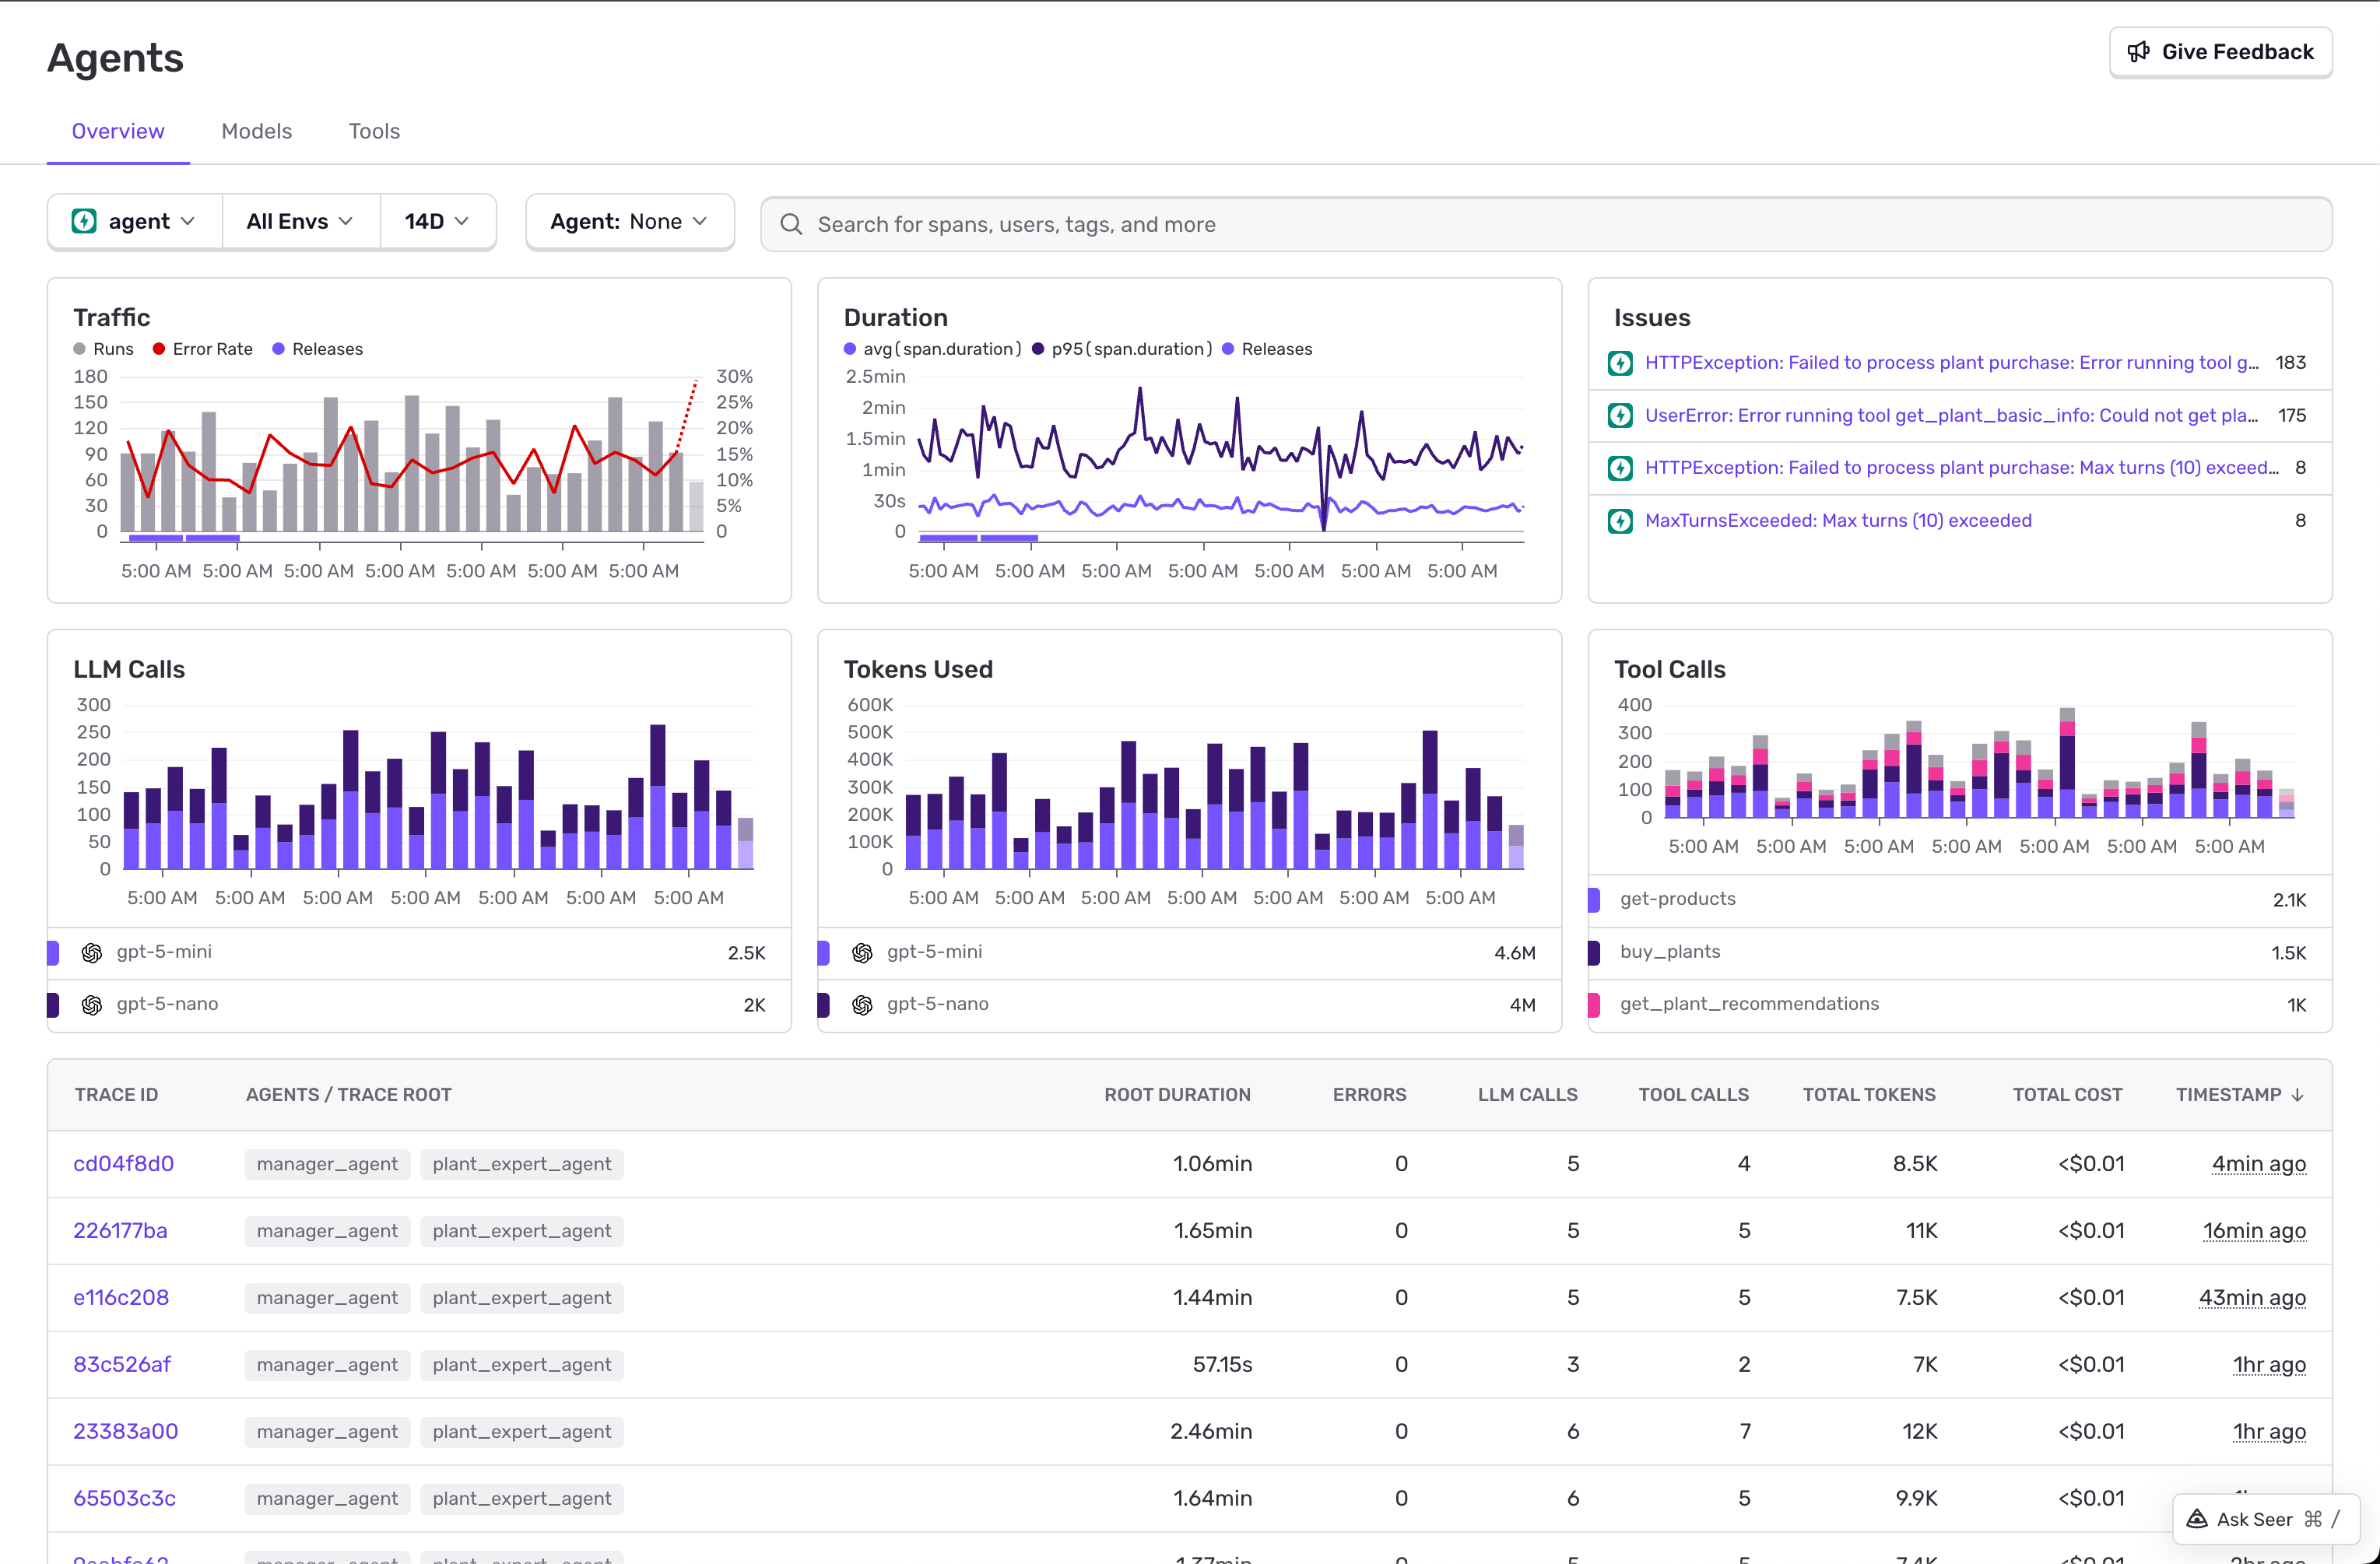Click the agent project icon in selector
Image resolution: width=2380 pixels, height=1564 pixels.
coord(85,221)
